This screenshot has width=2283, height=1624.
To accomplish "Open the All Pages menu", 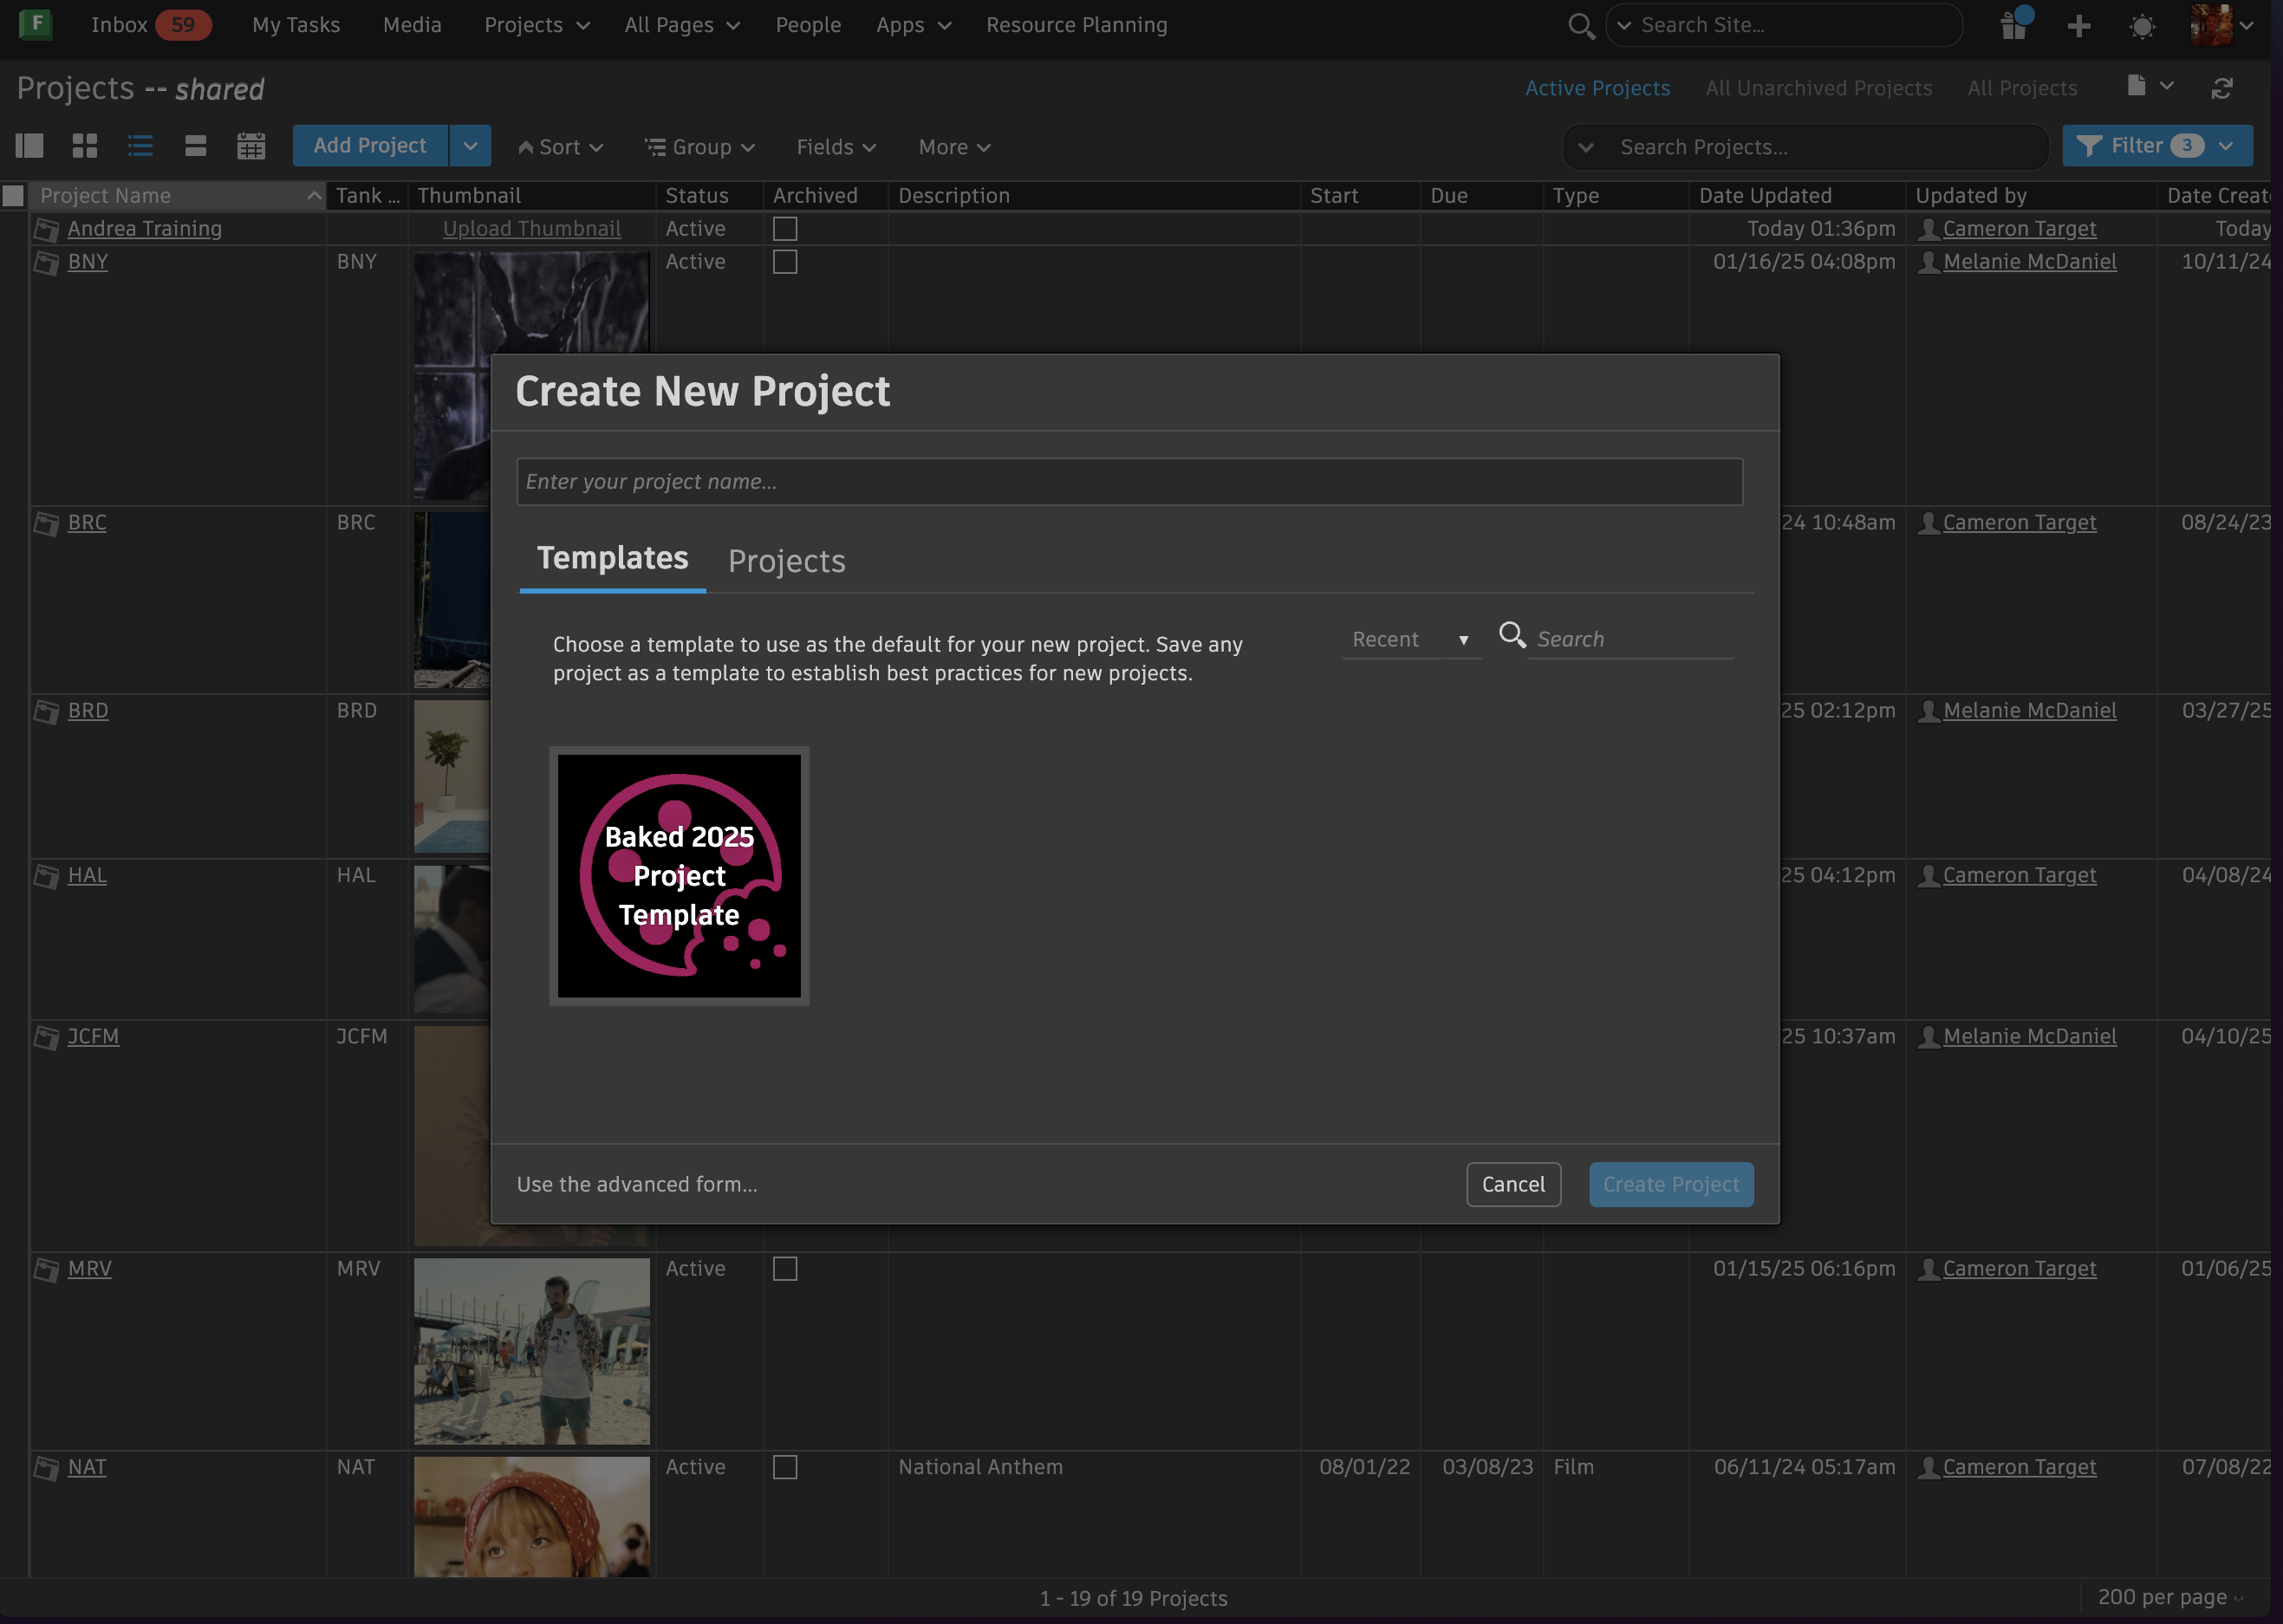I will click(x=681, y=25).
